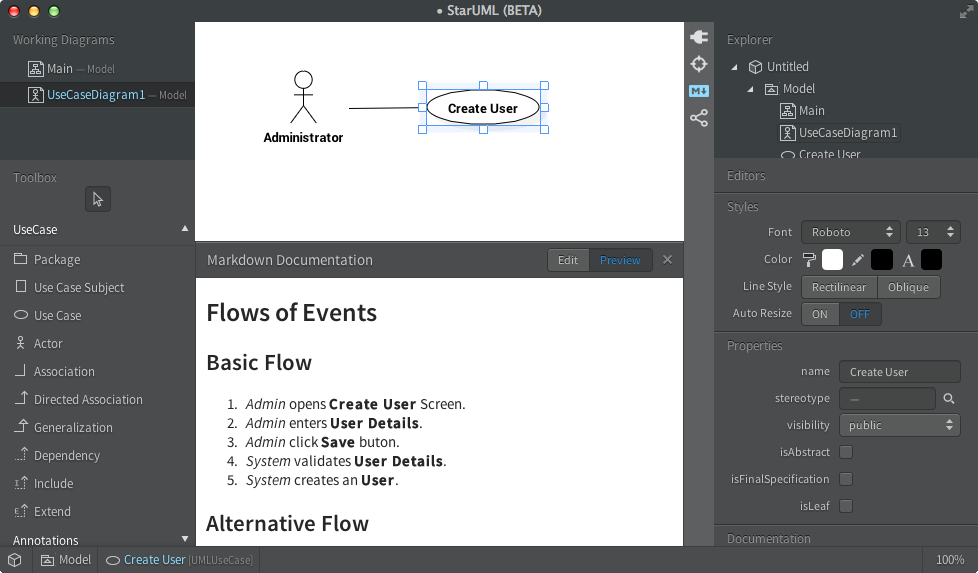Tick the isLeaf checkbox
This screenshot has height=573, width=978.
coord(846,506)
